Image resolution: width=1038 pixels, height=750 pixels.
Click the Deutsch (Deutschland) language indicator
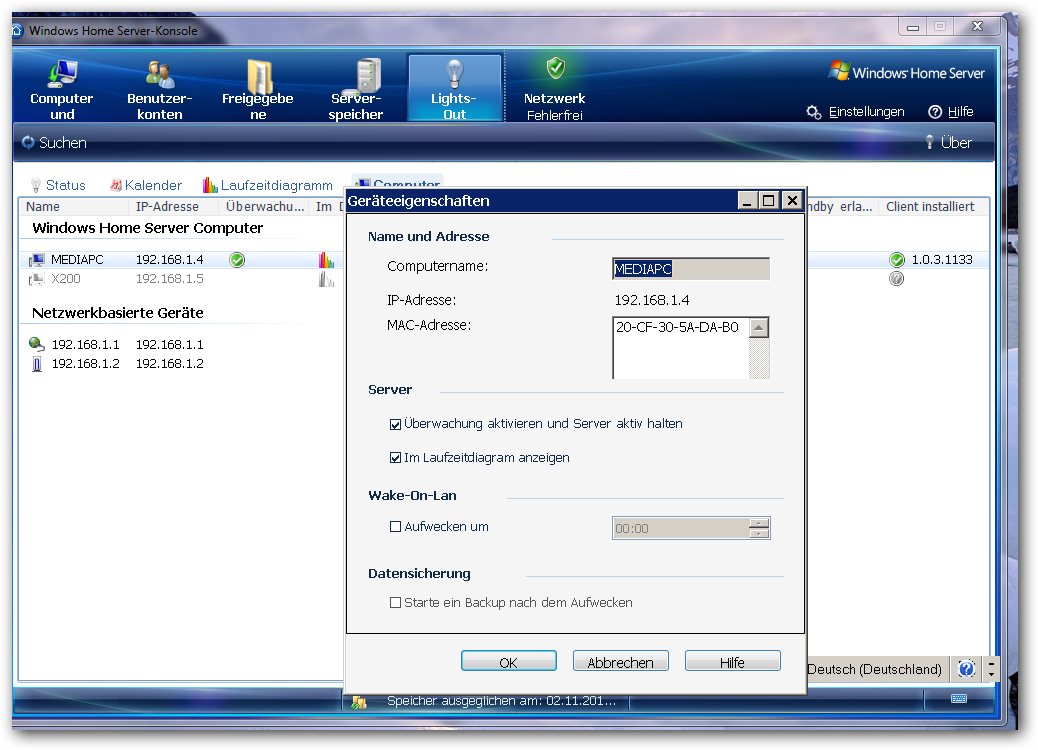click(x=874, y=669)
